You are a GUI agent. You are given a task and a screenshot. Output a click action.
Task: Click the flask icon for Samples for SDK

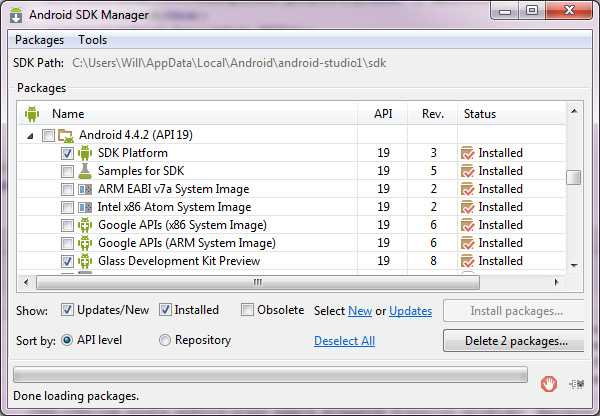pos(85,171)
